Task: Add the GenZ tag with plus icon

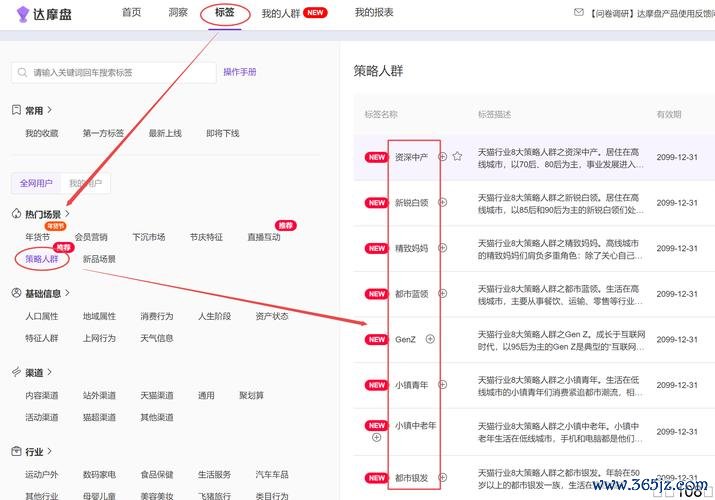Action: click(430, 339)
